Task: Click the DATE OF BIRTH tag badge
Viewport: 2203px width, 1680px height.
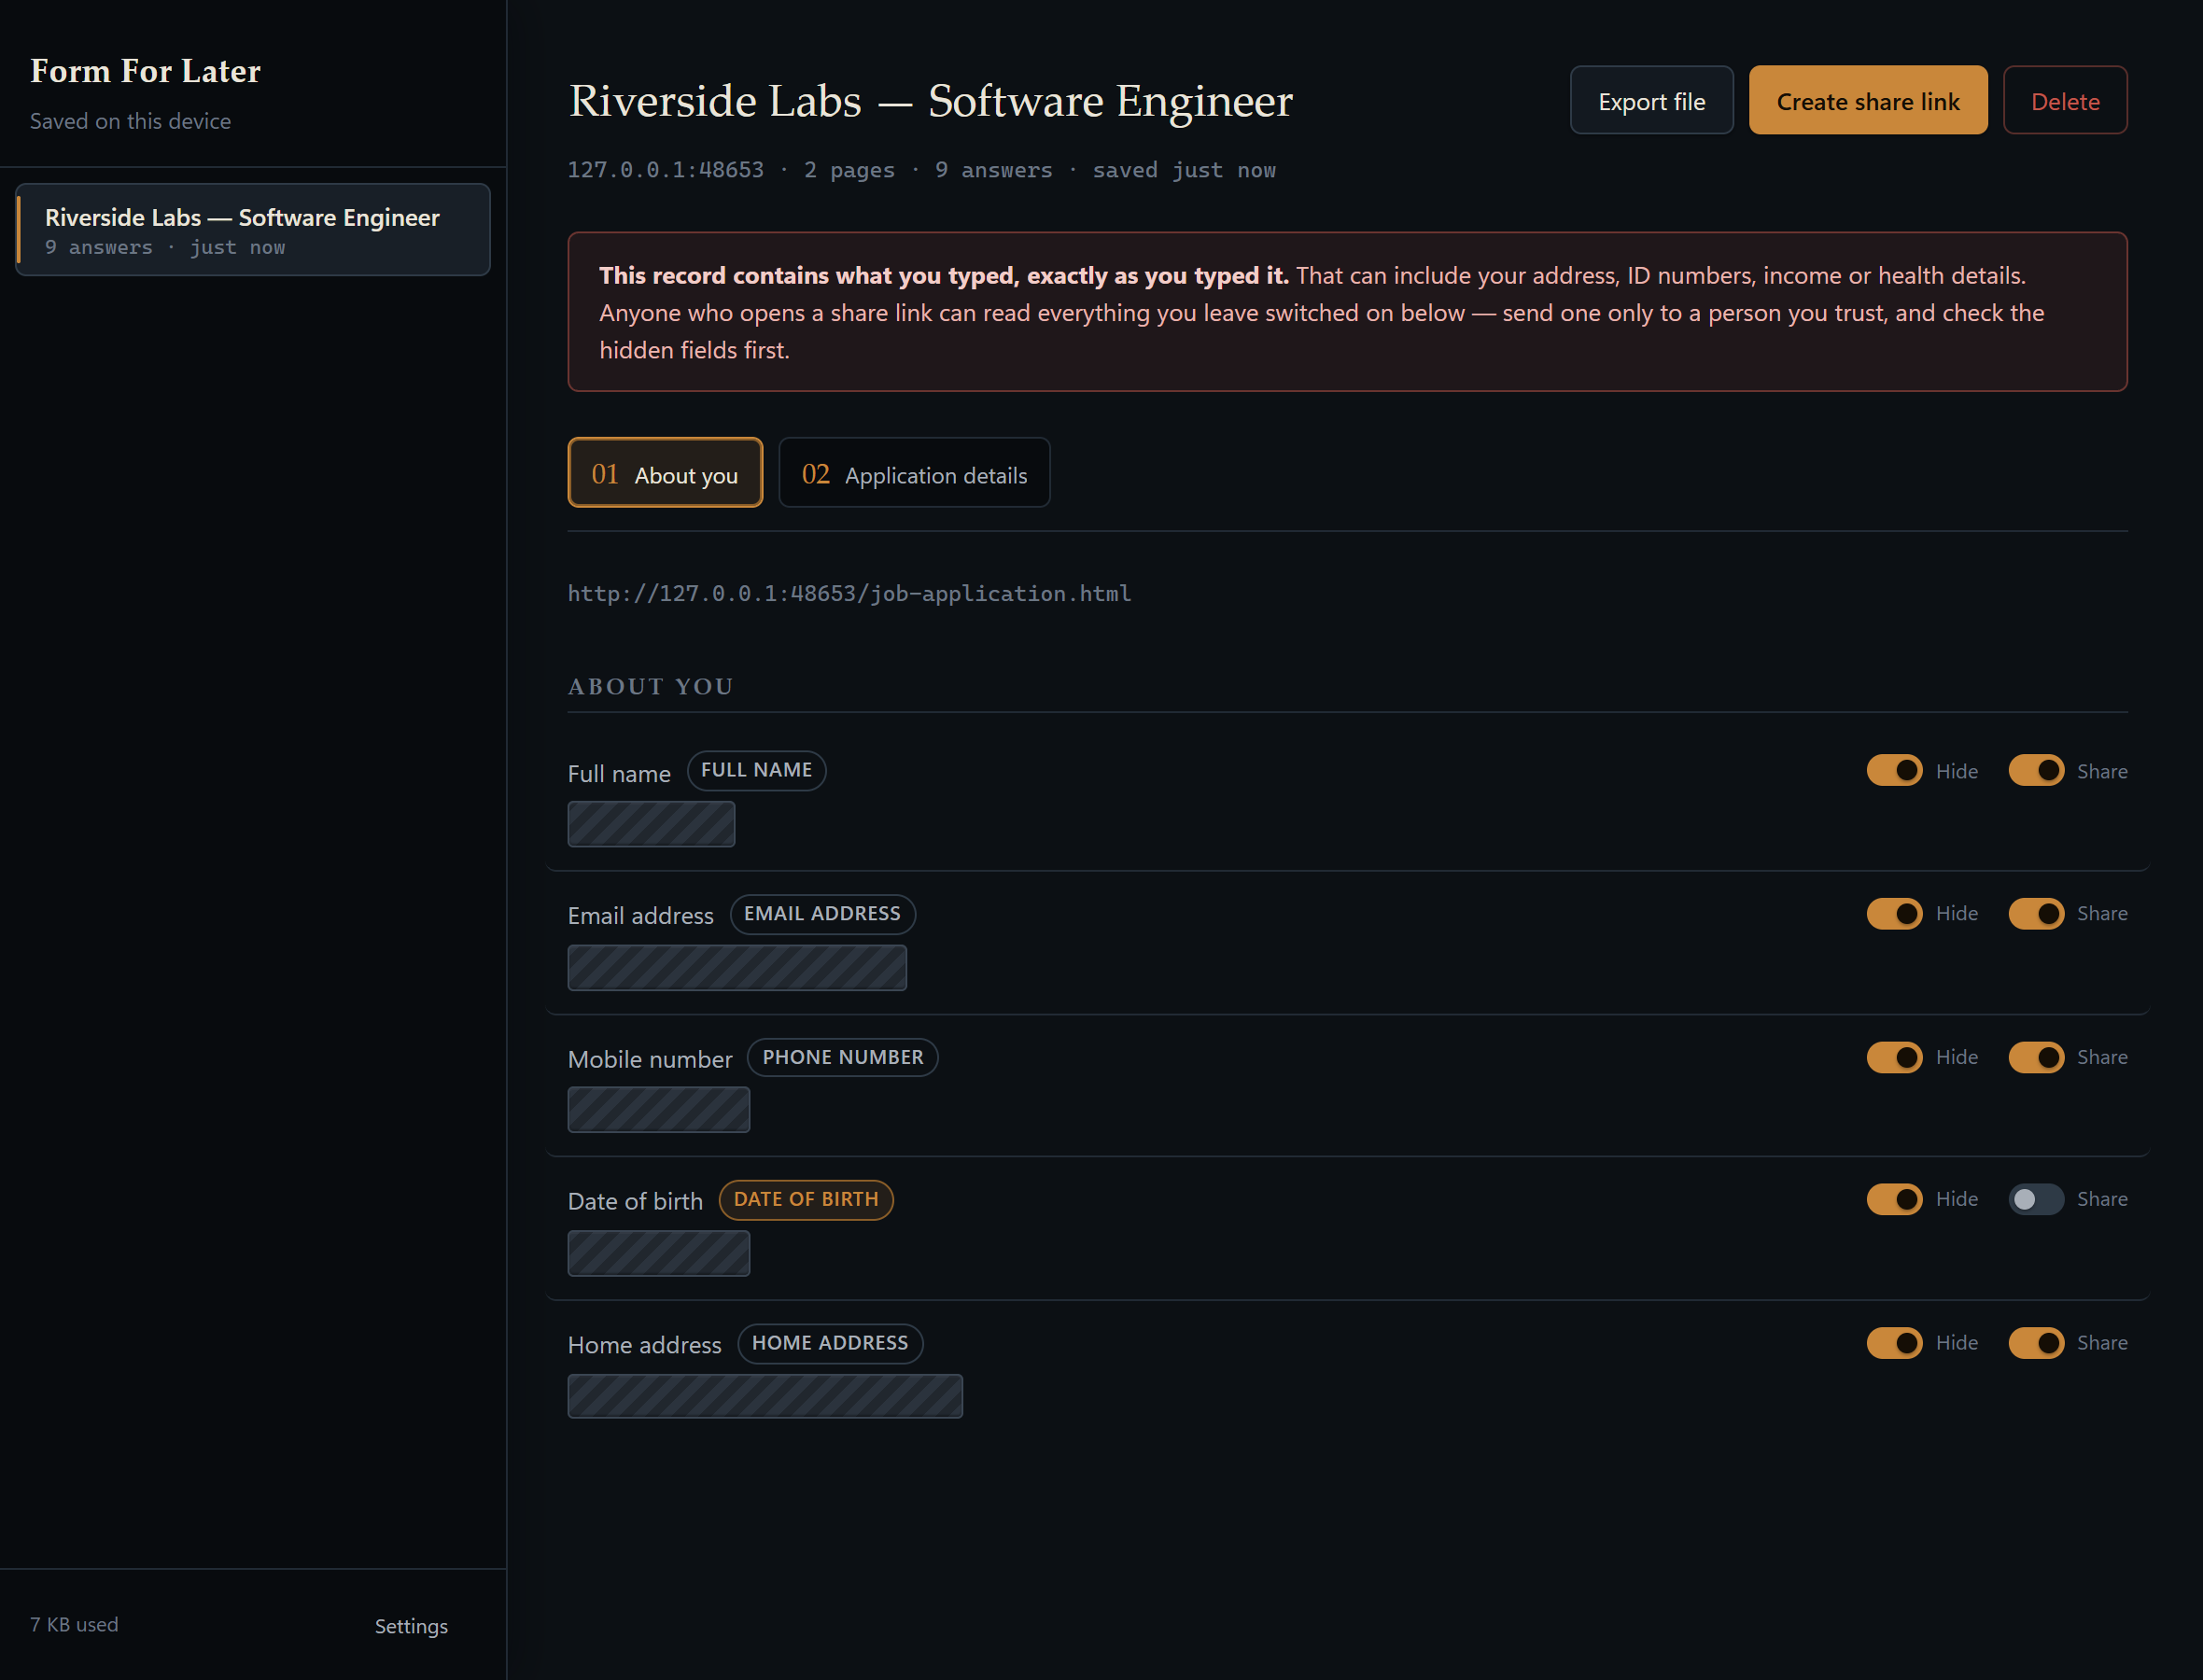Action: [x=806, y=1200]
